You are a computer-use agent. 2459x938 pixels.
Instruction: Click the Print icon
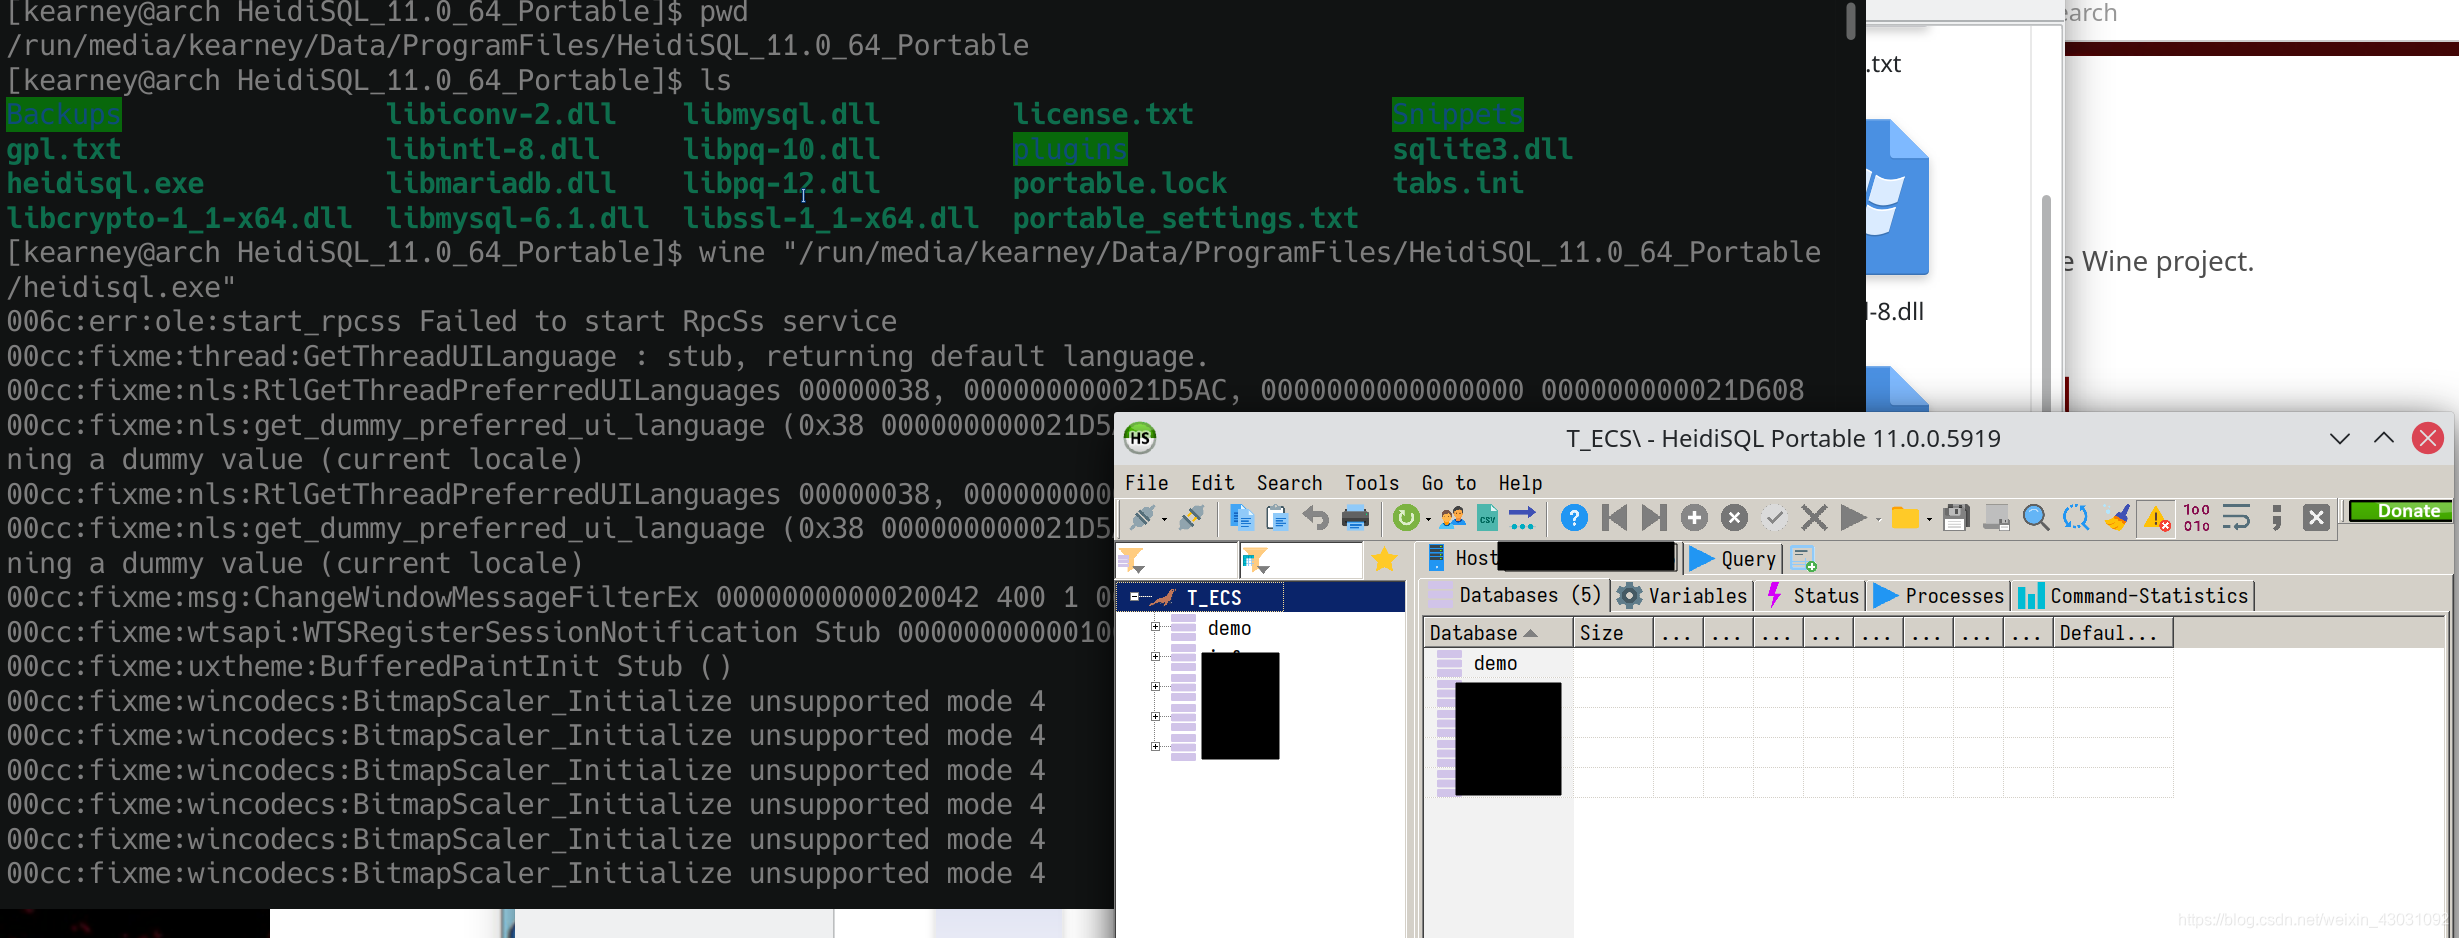click(x=1355, y=517)
